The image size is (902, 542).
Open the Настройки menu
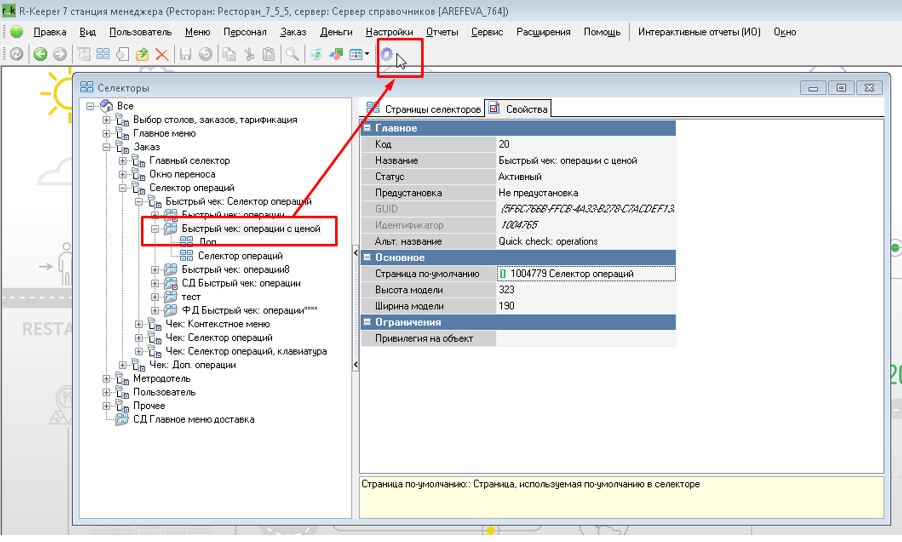point(389,32)
